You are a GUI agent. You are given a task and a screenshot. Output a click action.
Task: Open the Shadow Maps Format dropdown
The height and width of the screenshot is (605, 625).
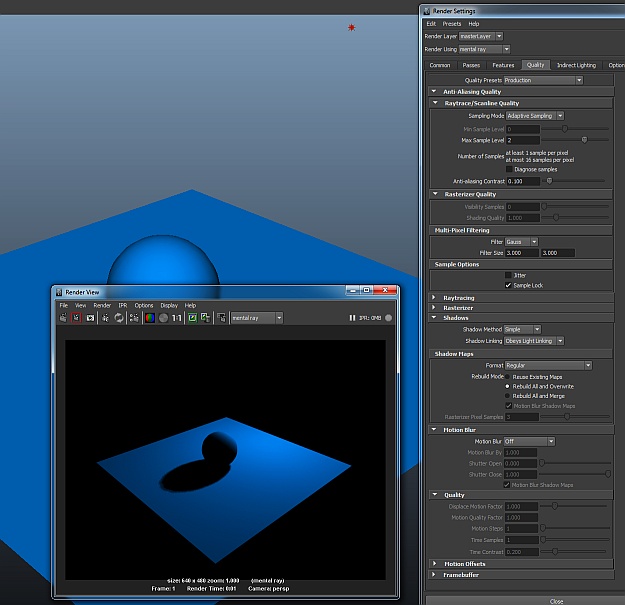coord(548,365)
